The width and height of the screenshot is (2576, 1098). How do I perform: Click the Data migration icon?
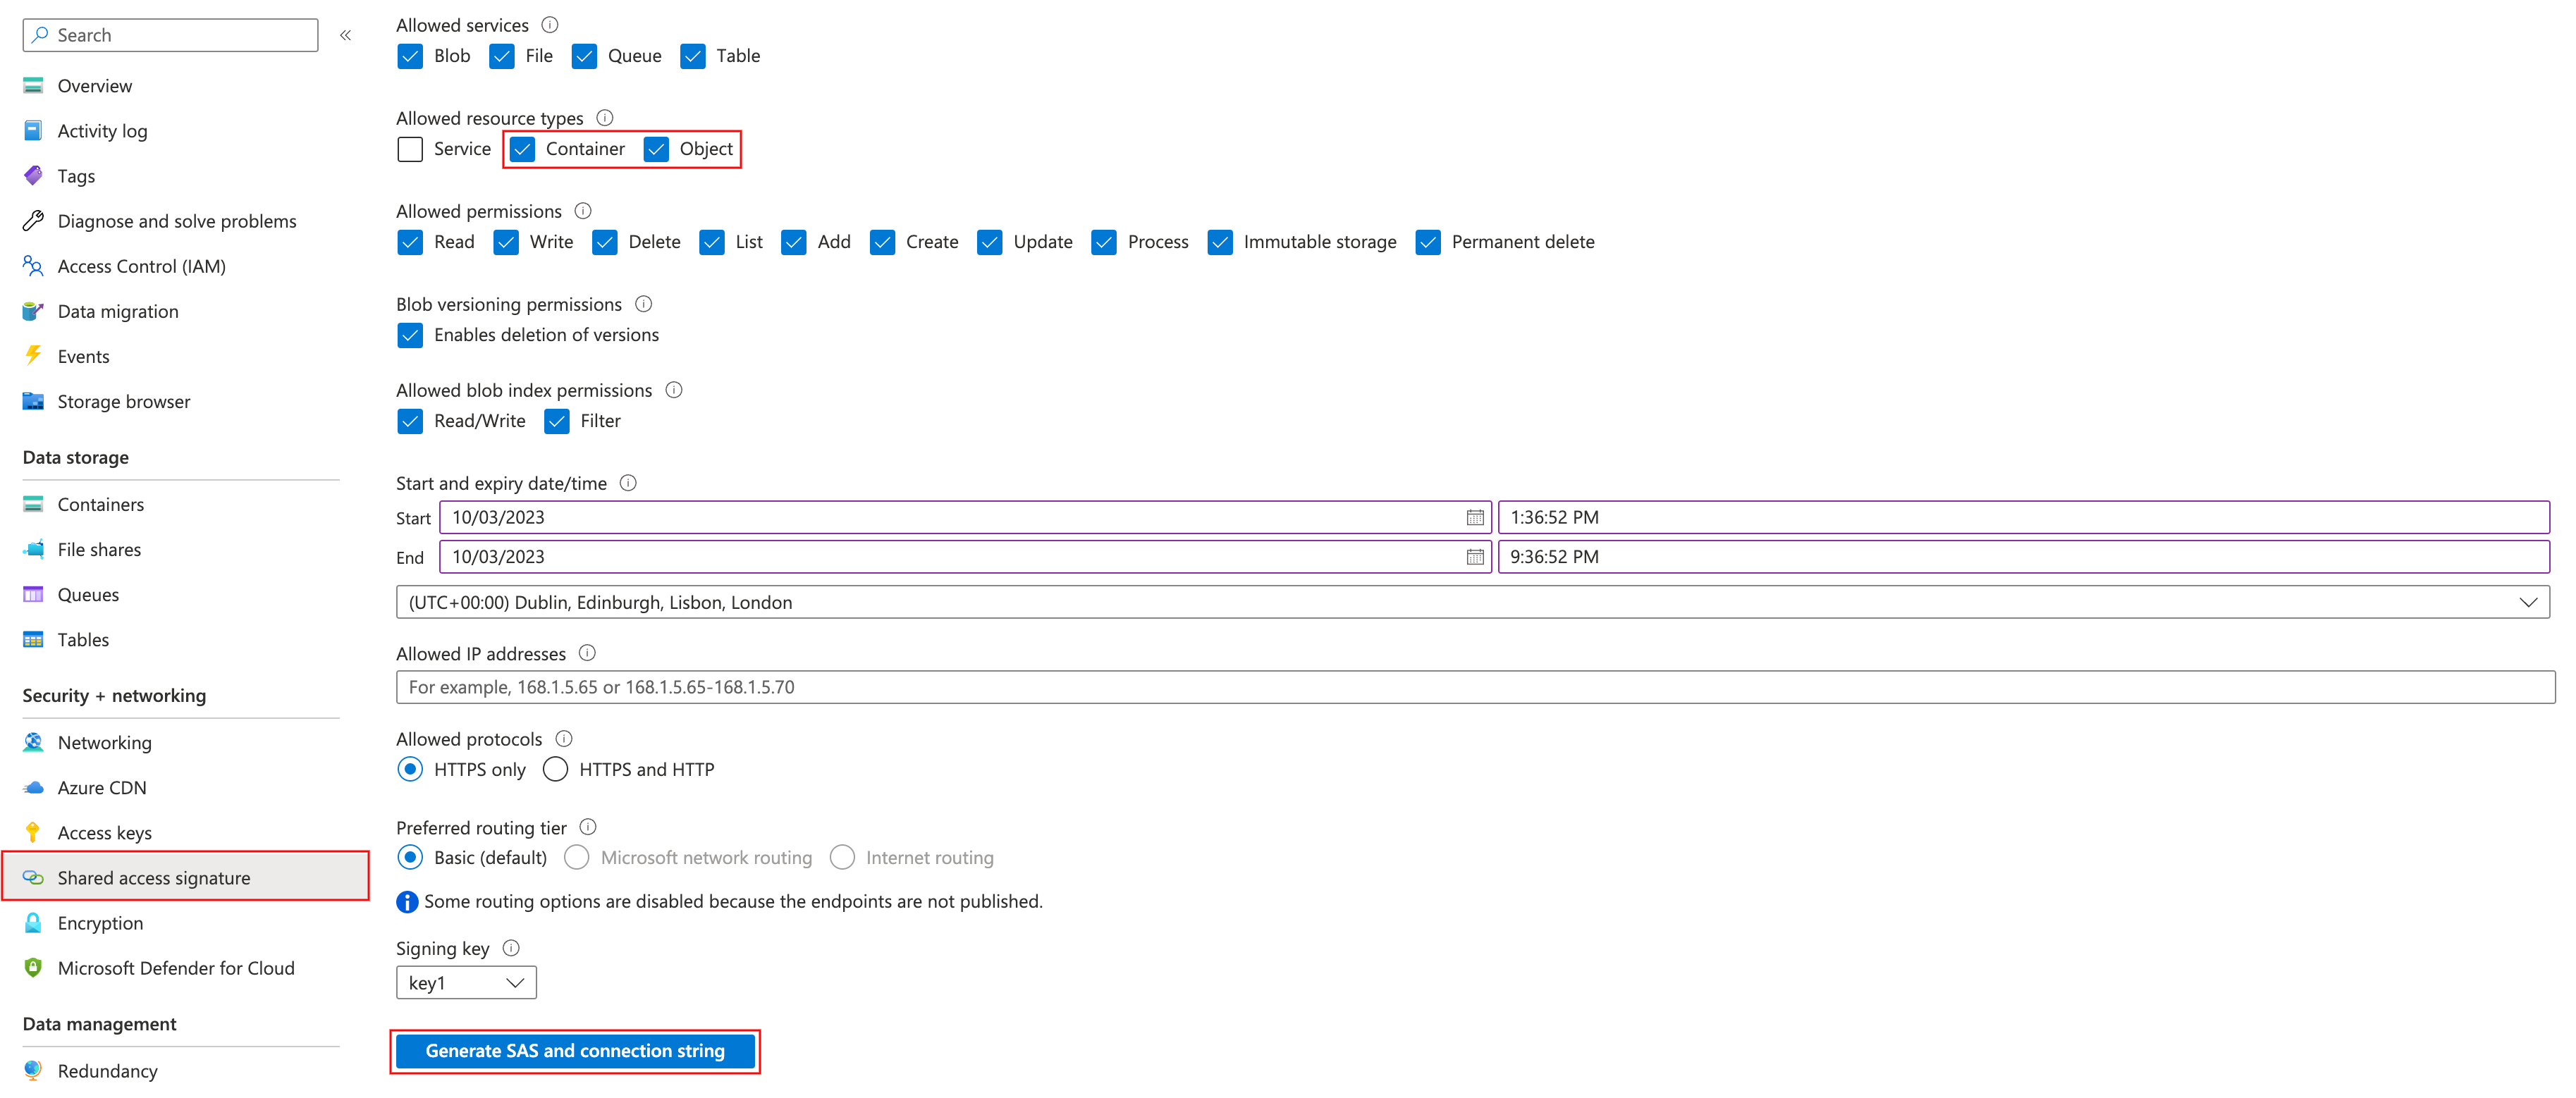33,311
